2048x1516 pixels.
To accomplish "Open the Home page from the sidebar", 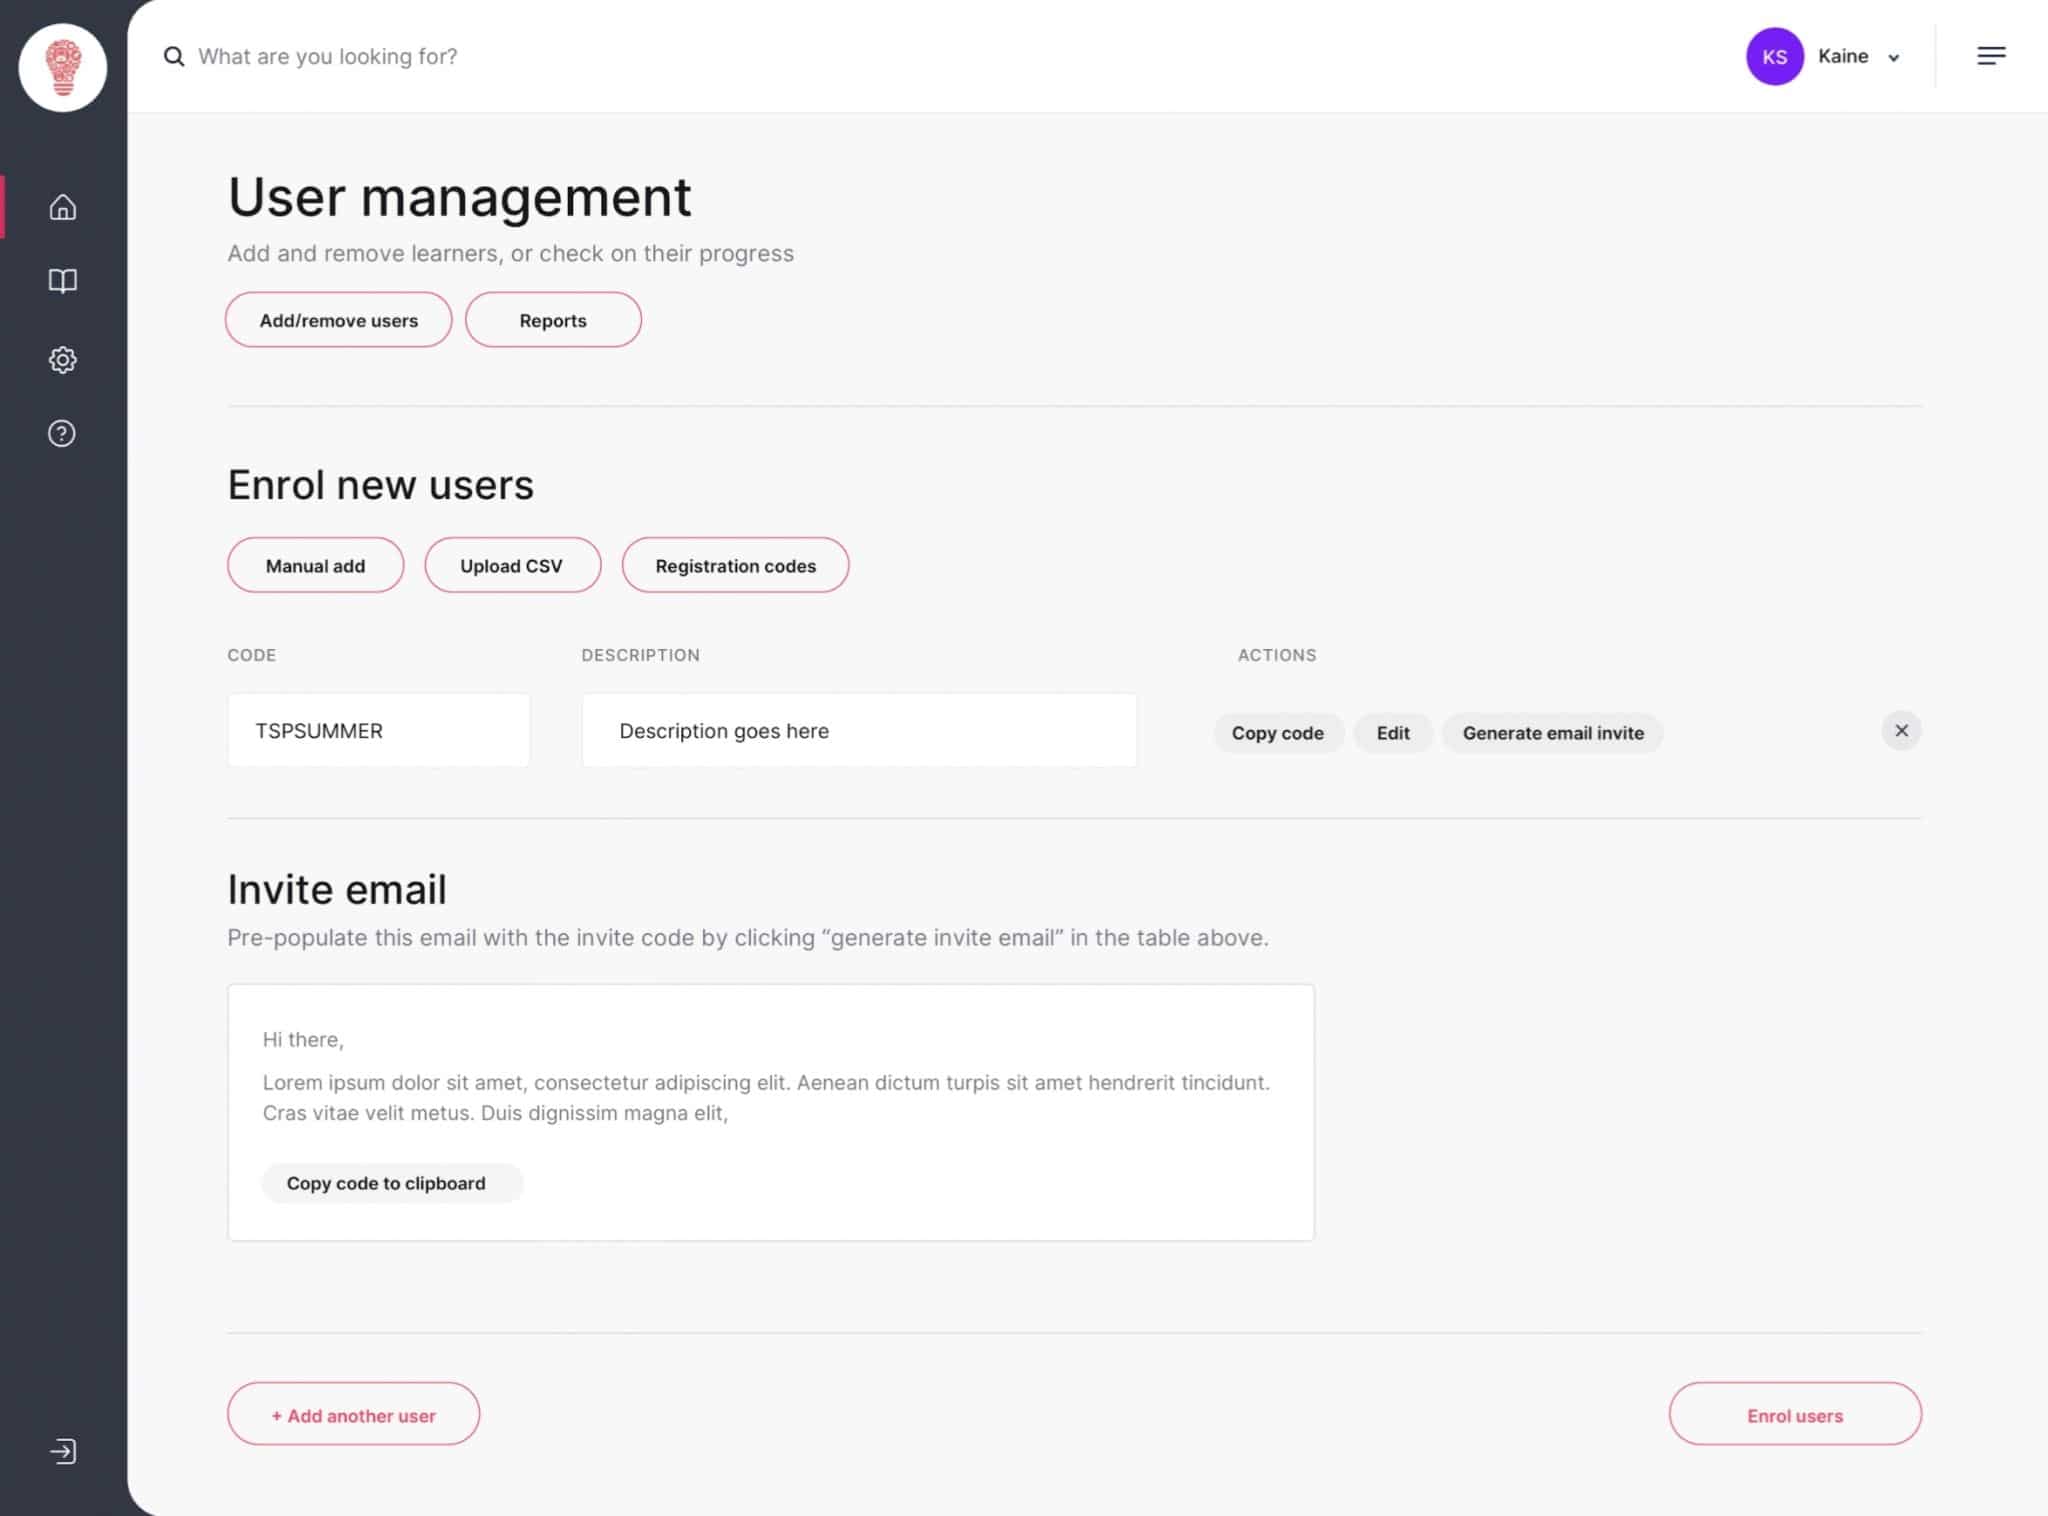I will (62, 208).
